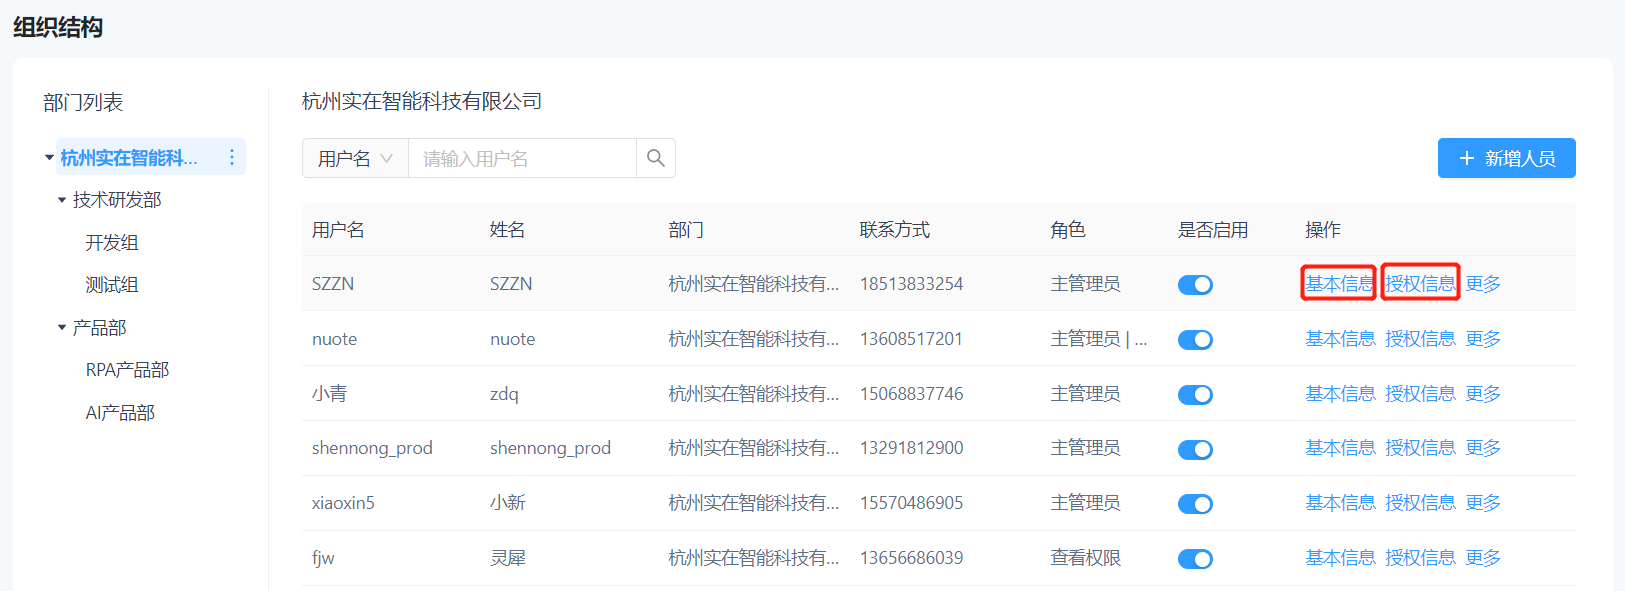Viewport: 1625px width, 591px height.
Task: Click the 新增人员 add button
Action: point(1506,158)
